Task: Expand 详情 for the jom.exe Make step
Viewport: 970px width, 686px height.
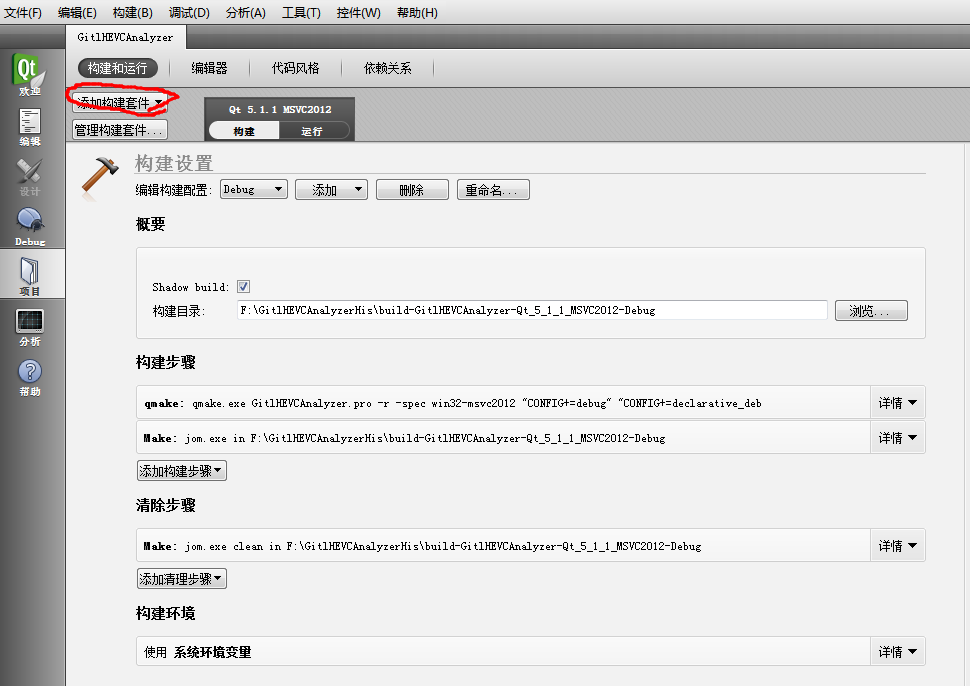Action: [897, 437]
